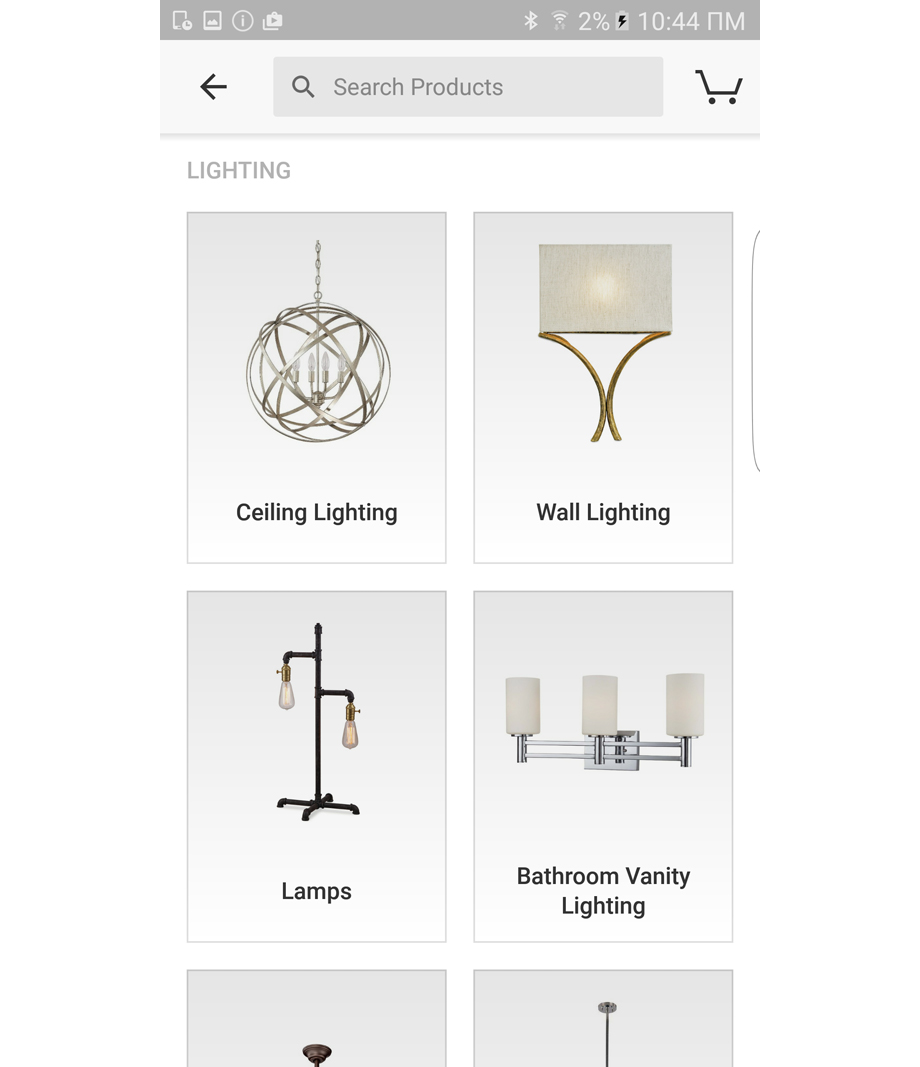920x1067 pixels.
Task: Tap the back arrow icon
Action: click(213, 87)
